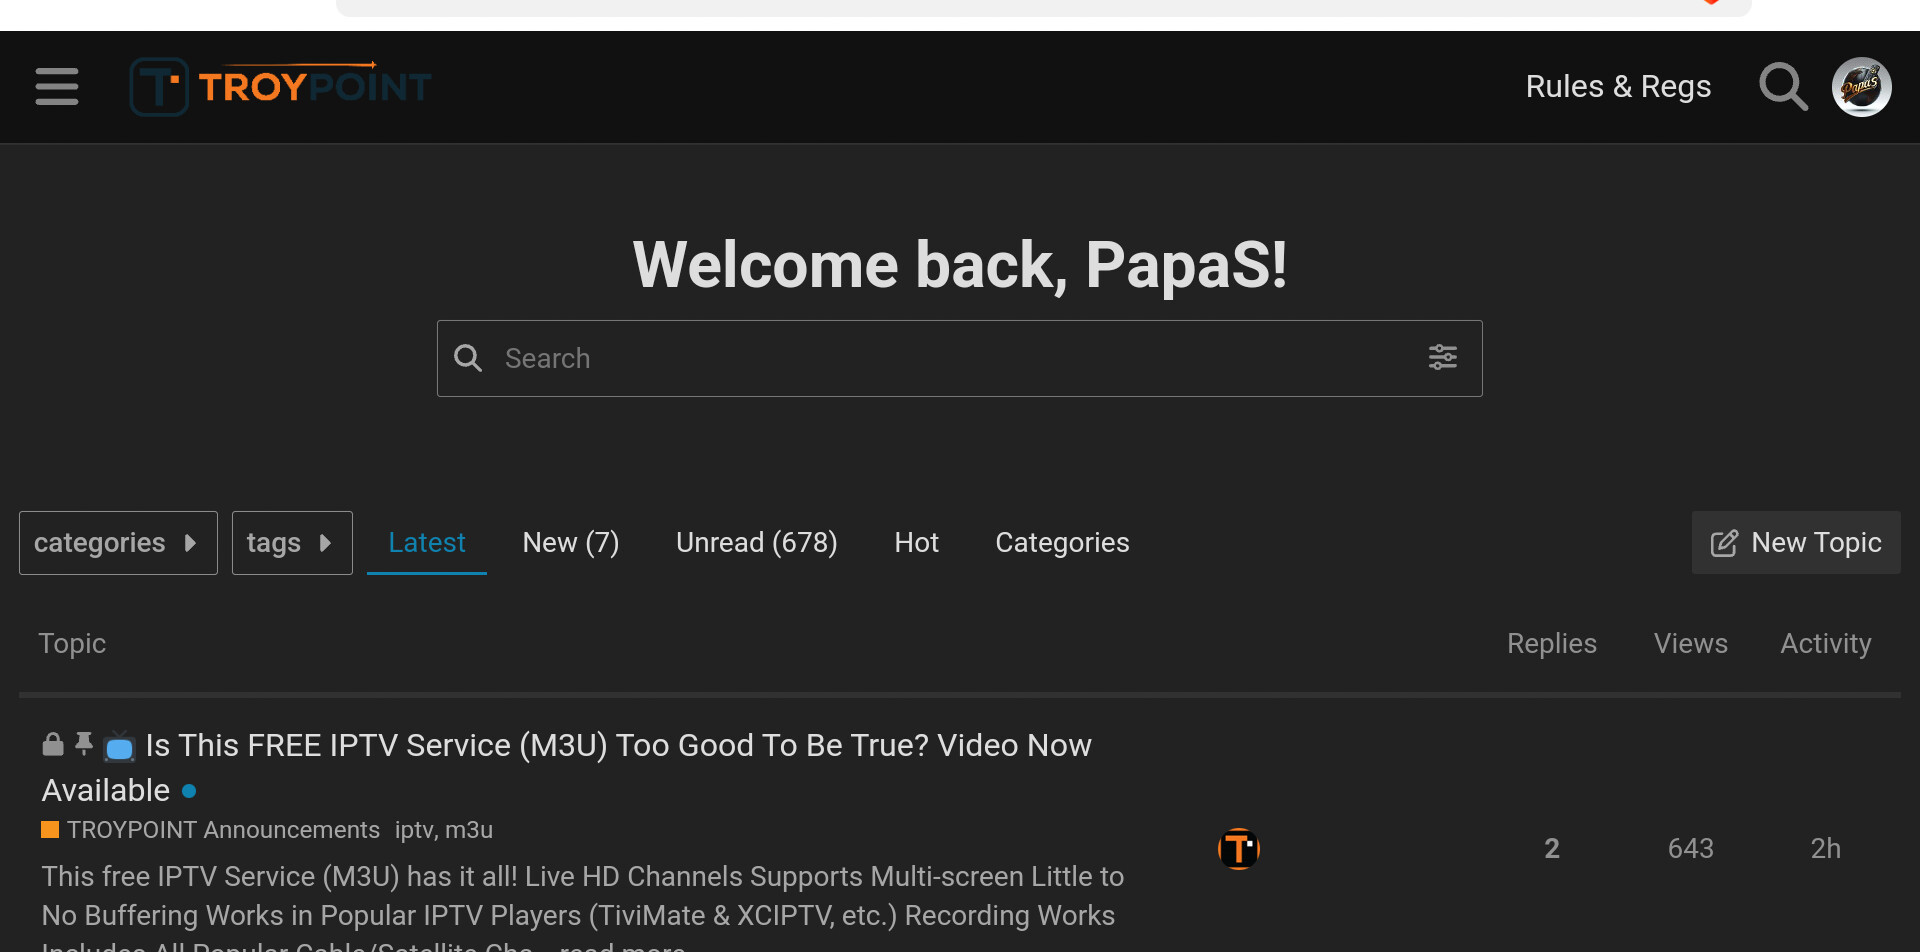Click the magnifier icon inside search box
The height and width of the screenshot is (952, 1920).
(468, 358)
